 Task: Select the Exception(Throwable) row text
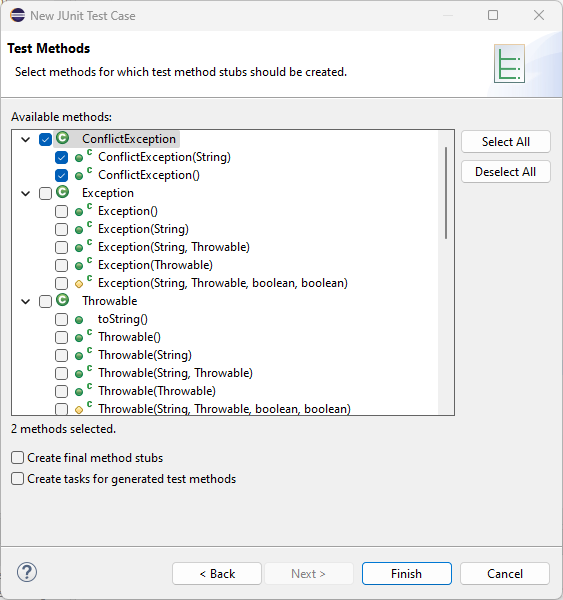point(155,265)
